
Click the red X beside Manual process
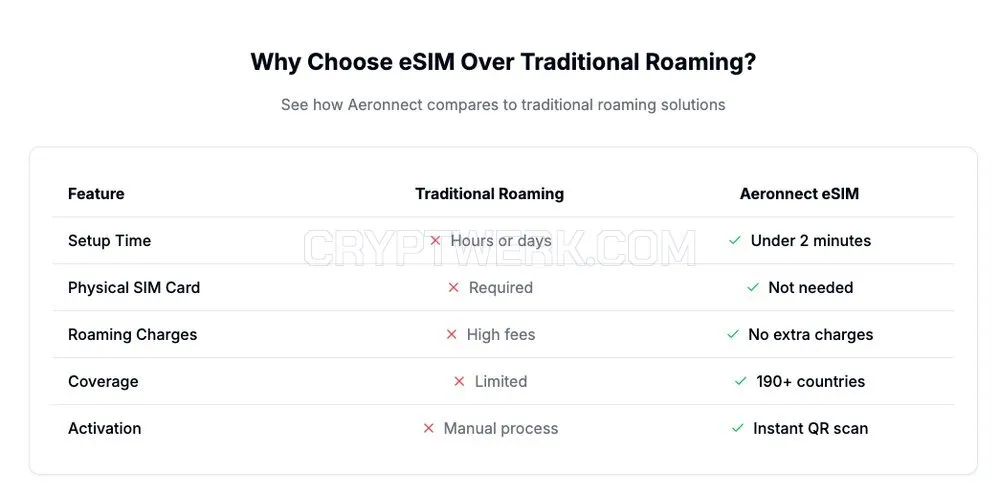pyautogui.click(x=429, y=428)
